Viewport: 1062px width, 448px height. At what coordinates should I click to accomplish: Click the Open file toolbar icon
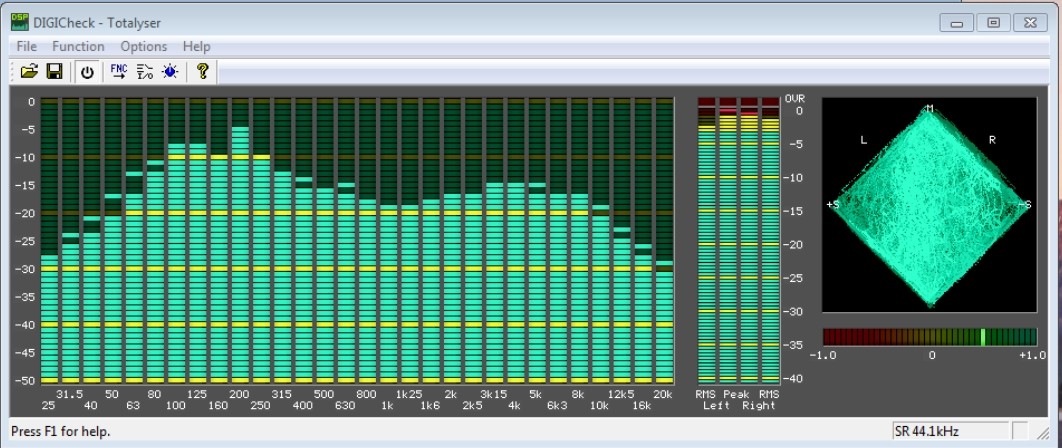29,71
